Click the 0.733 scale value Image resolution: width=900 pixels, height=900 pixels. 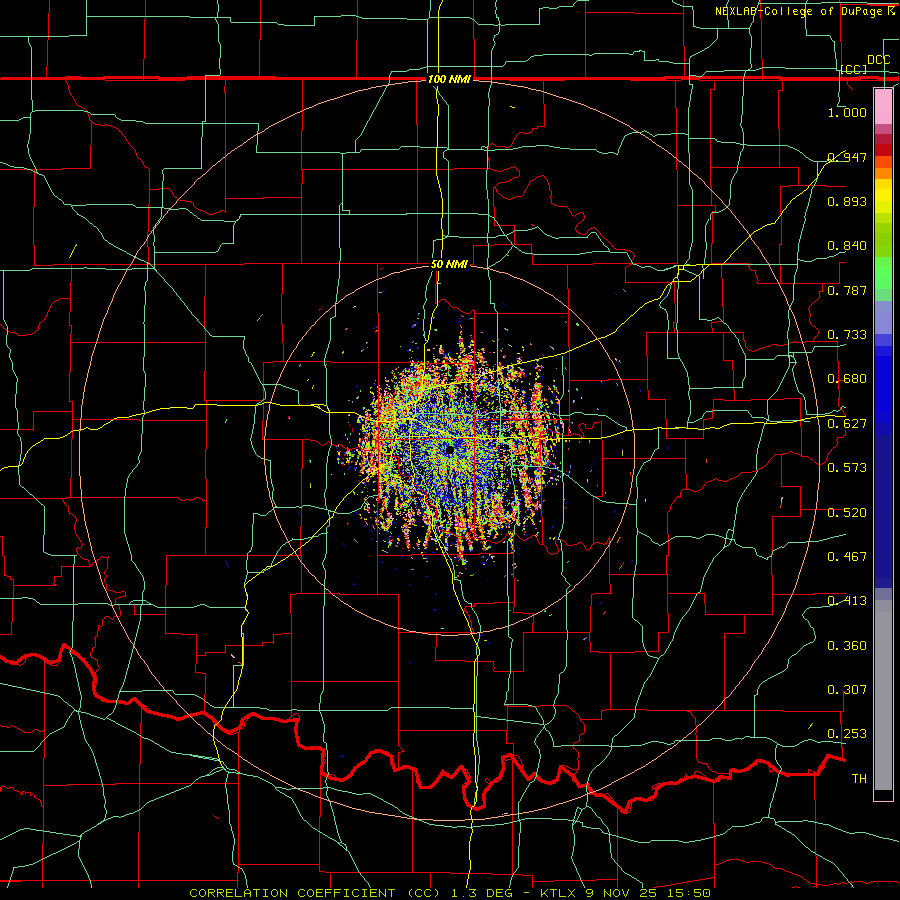(847, 335)
